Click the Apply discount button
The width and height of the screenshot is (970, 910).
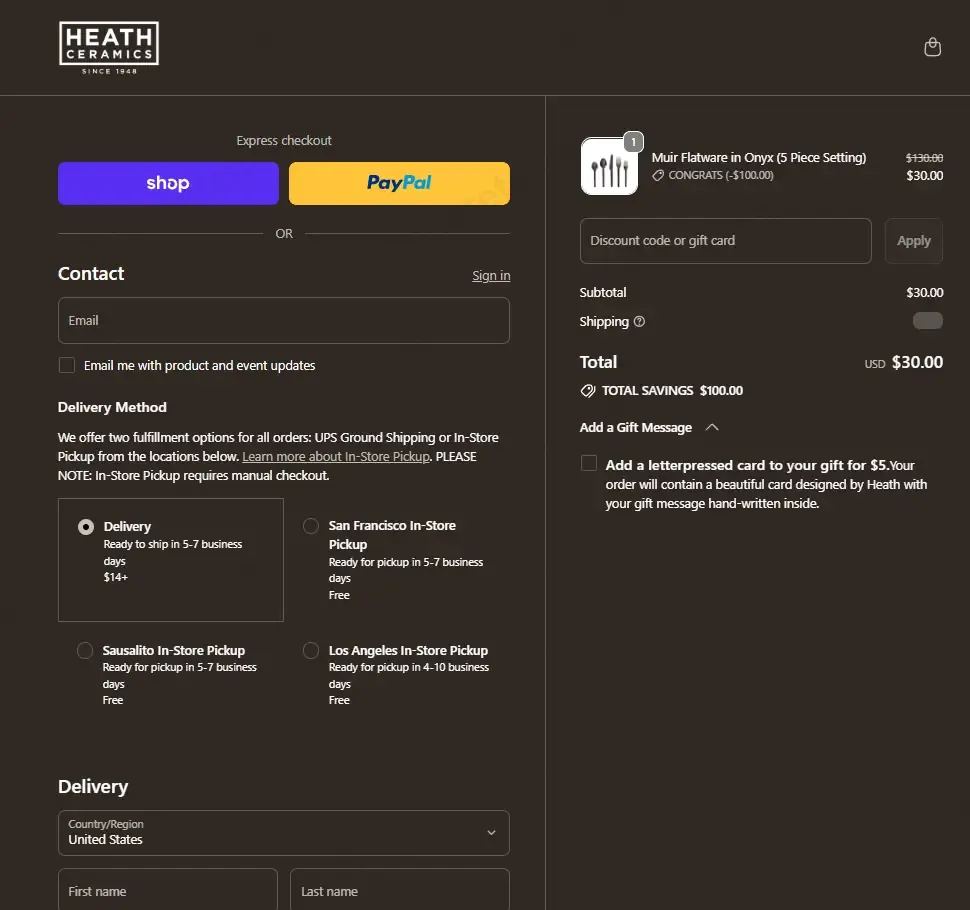point(913,241)
